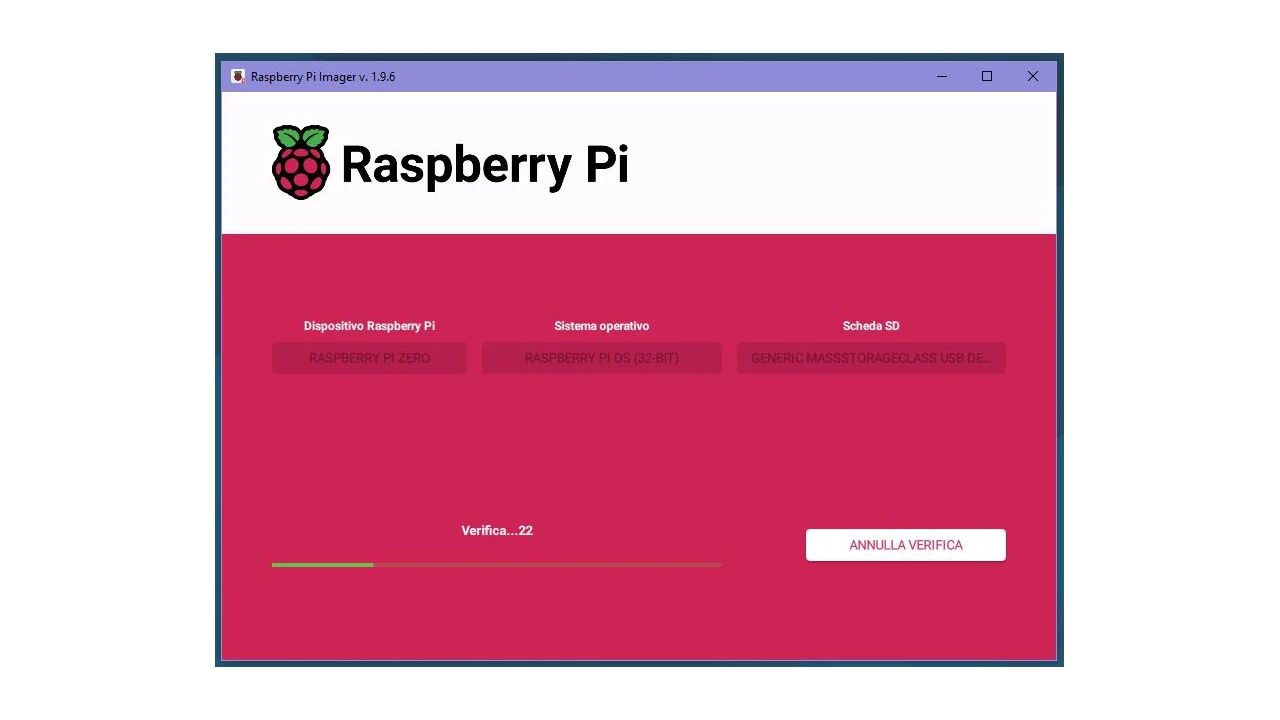Open the GENERIC MASSSTORAGECLASS USB storage selector

871,358
